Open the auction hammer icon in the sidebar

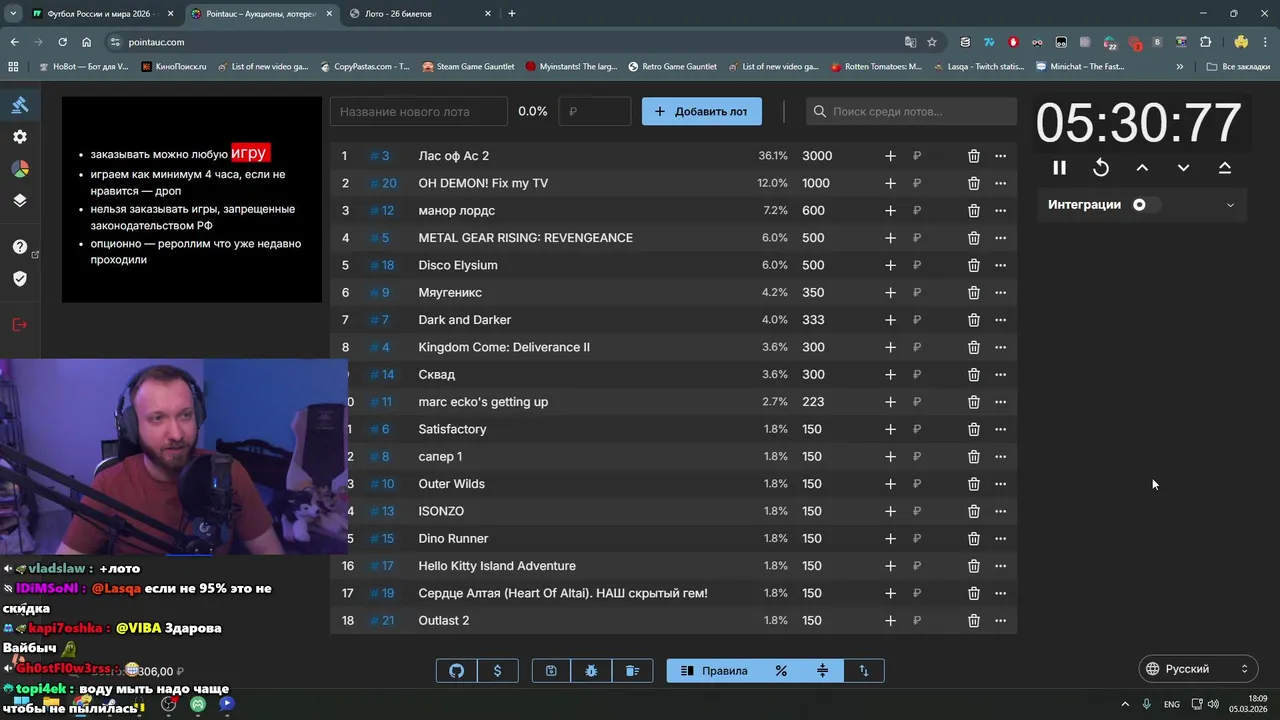click(20, 105)
